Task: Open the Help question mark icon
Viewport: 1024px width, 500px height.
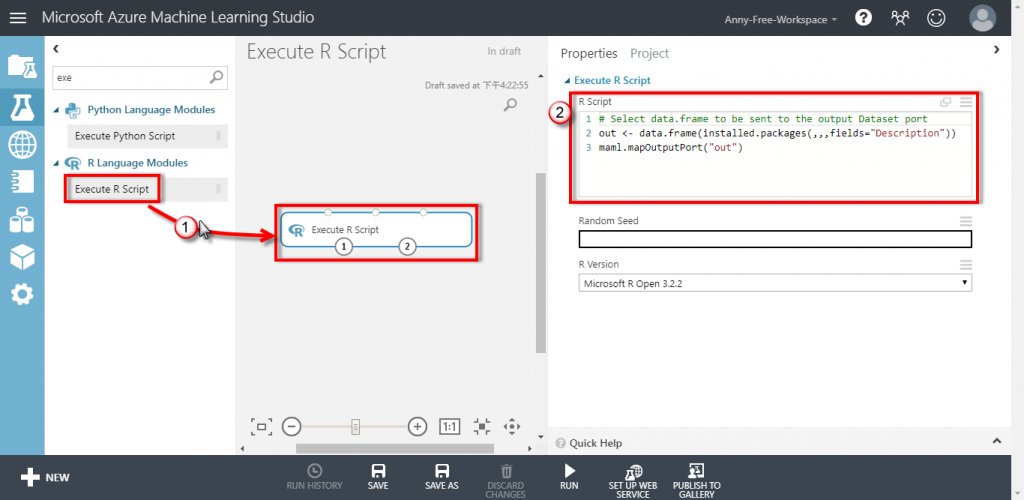Action: point(863,18)
